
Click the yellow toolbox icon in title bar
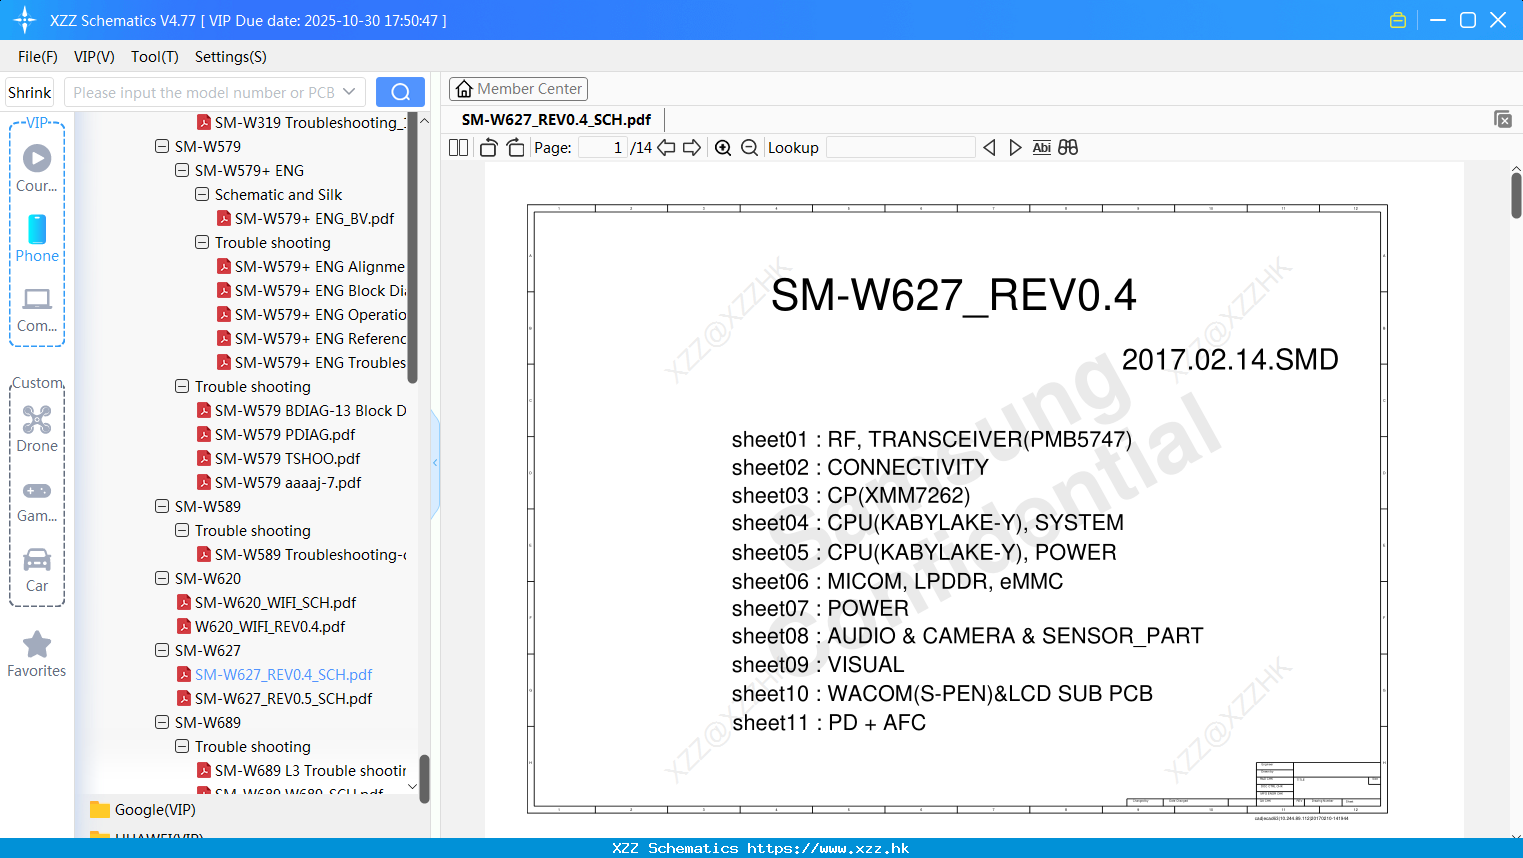[1398, 20]
